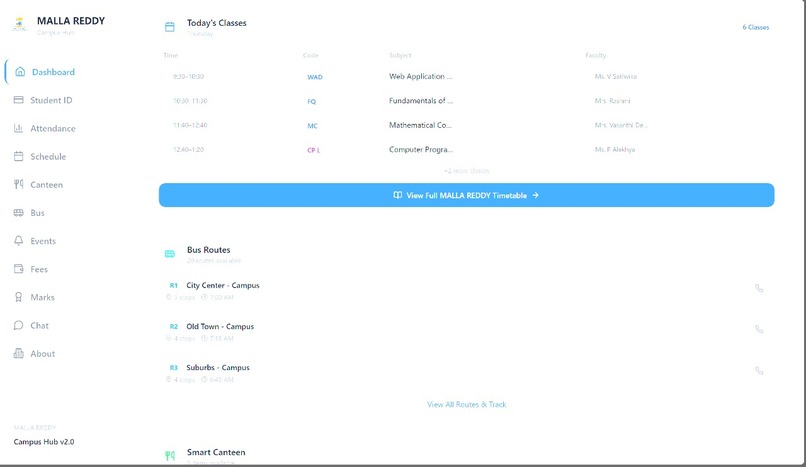Click the Fees wallet icon
This screenshot has width=806, height=467.
coord(19,269)
